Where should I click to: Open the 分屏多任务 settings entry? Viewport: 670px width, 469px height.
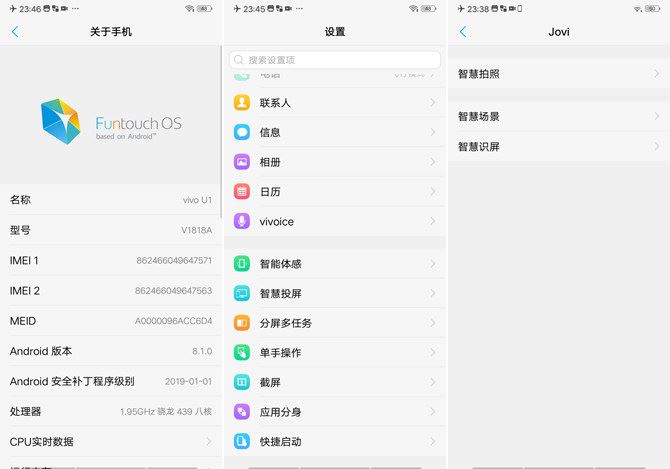[335, 323]
